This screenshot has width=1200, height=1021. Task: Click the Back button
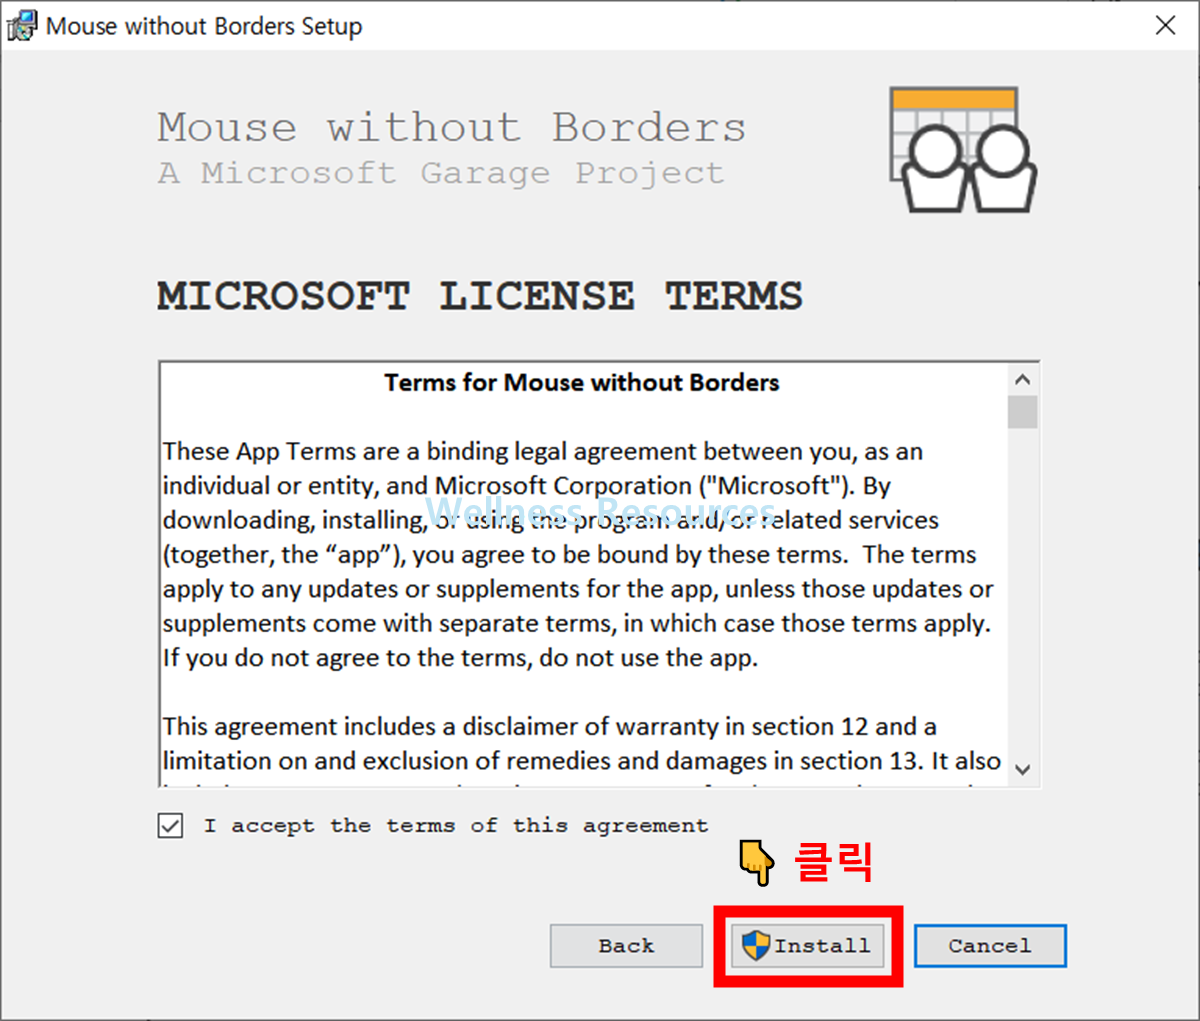[x=626, y=945]
